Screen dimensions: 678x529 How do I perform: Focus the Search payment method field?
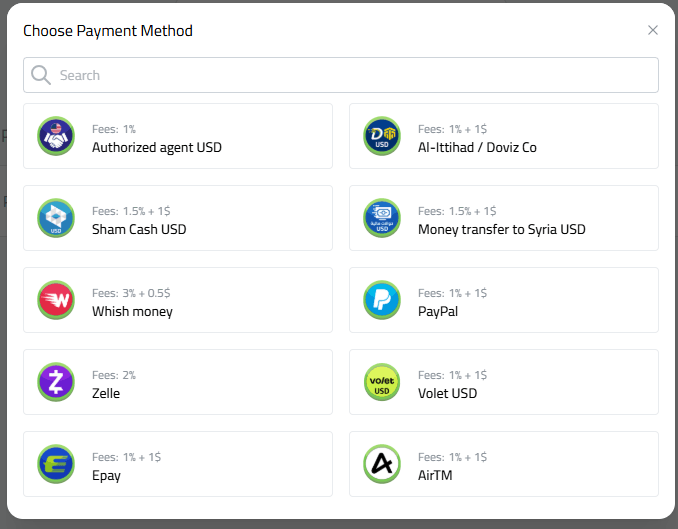pyautogui.click(x=341, y=75)
